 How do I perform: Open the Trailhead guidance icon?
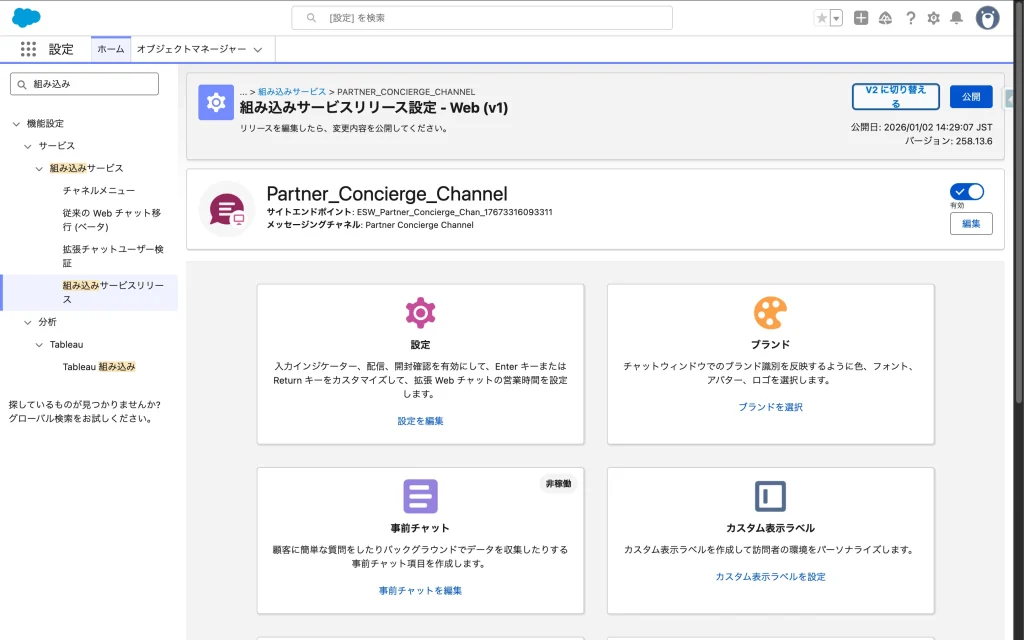tap(885, 18)
